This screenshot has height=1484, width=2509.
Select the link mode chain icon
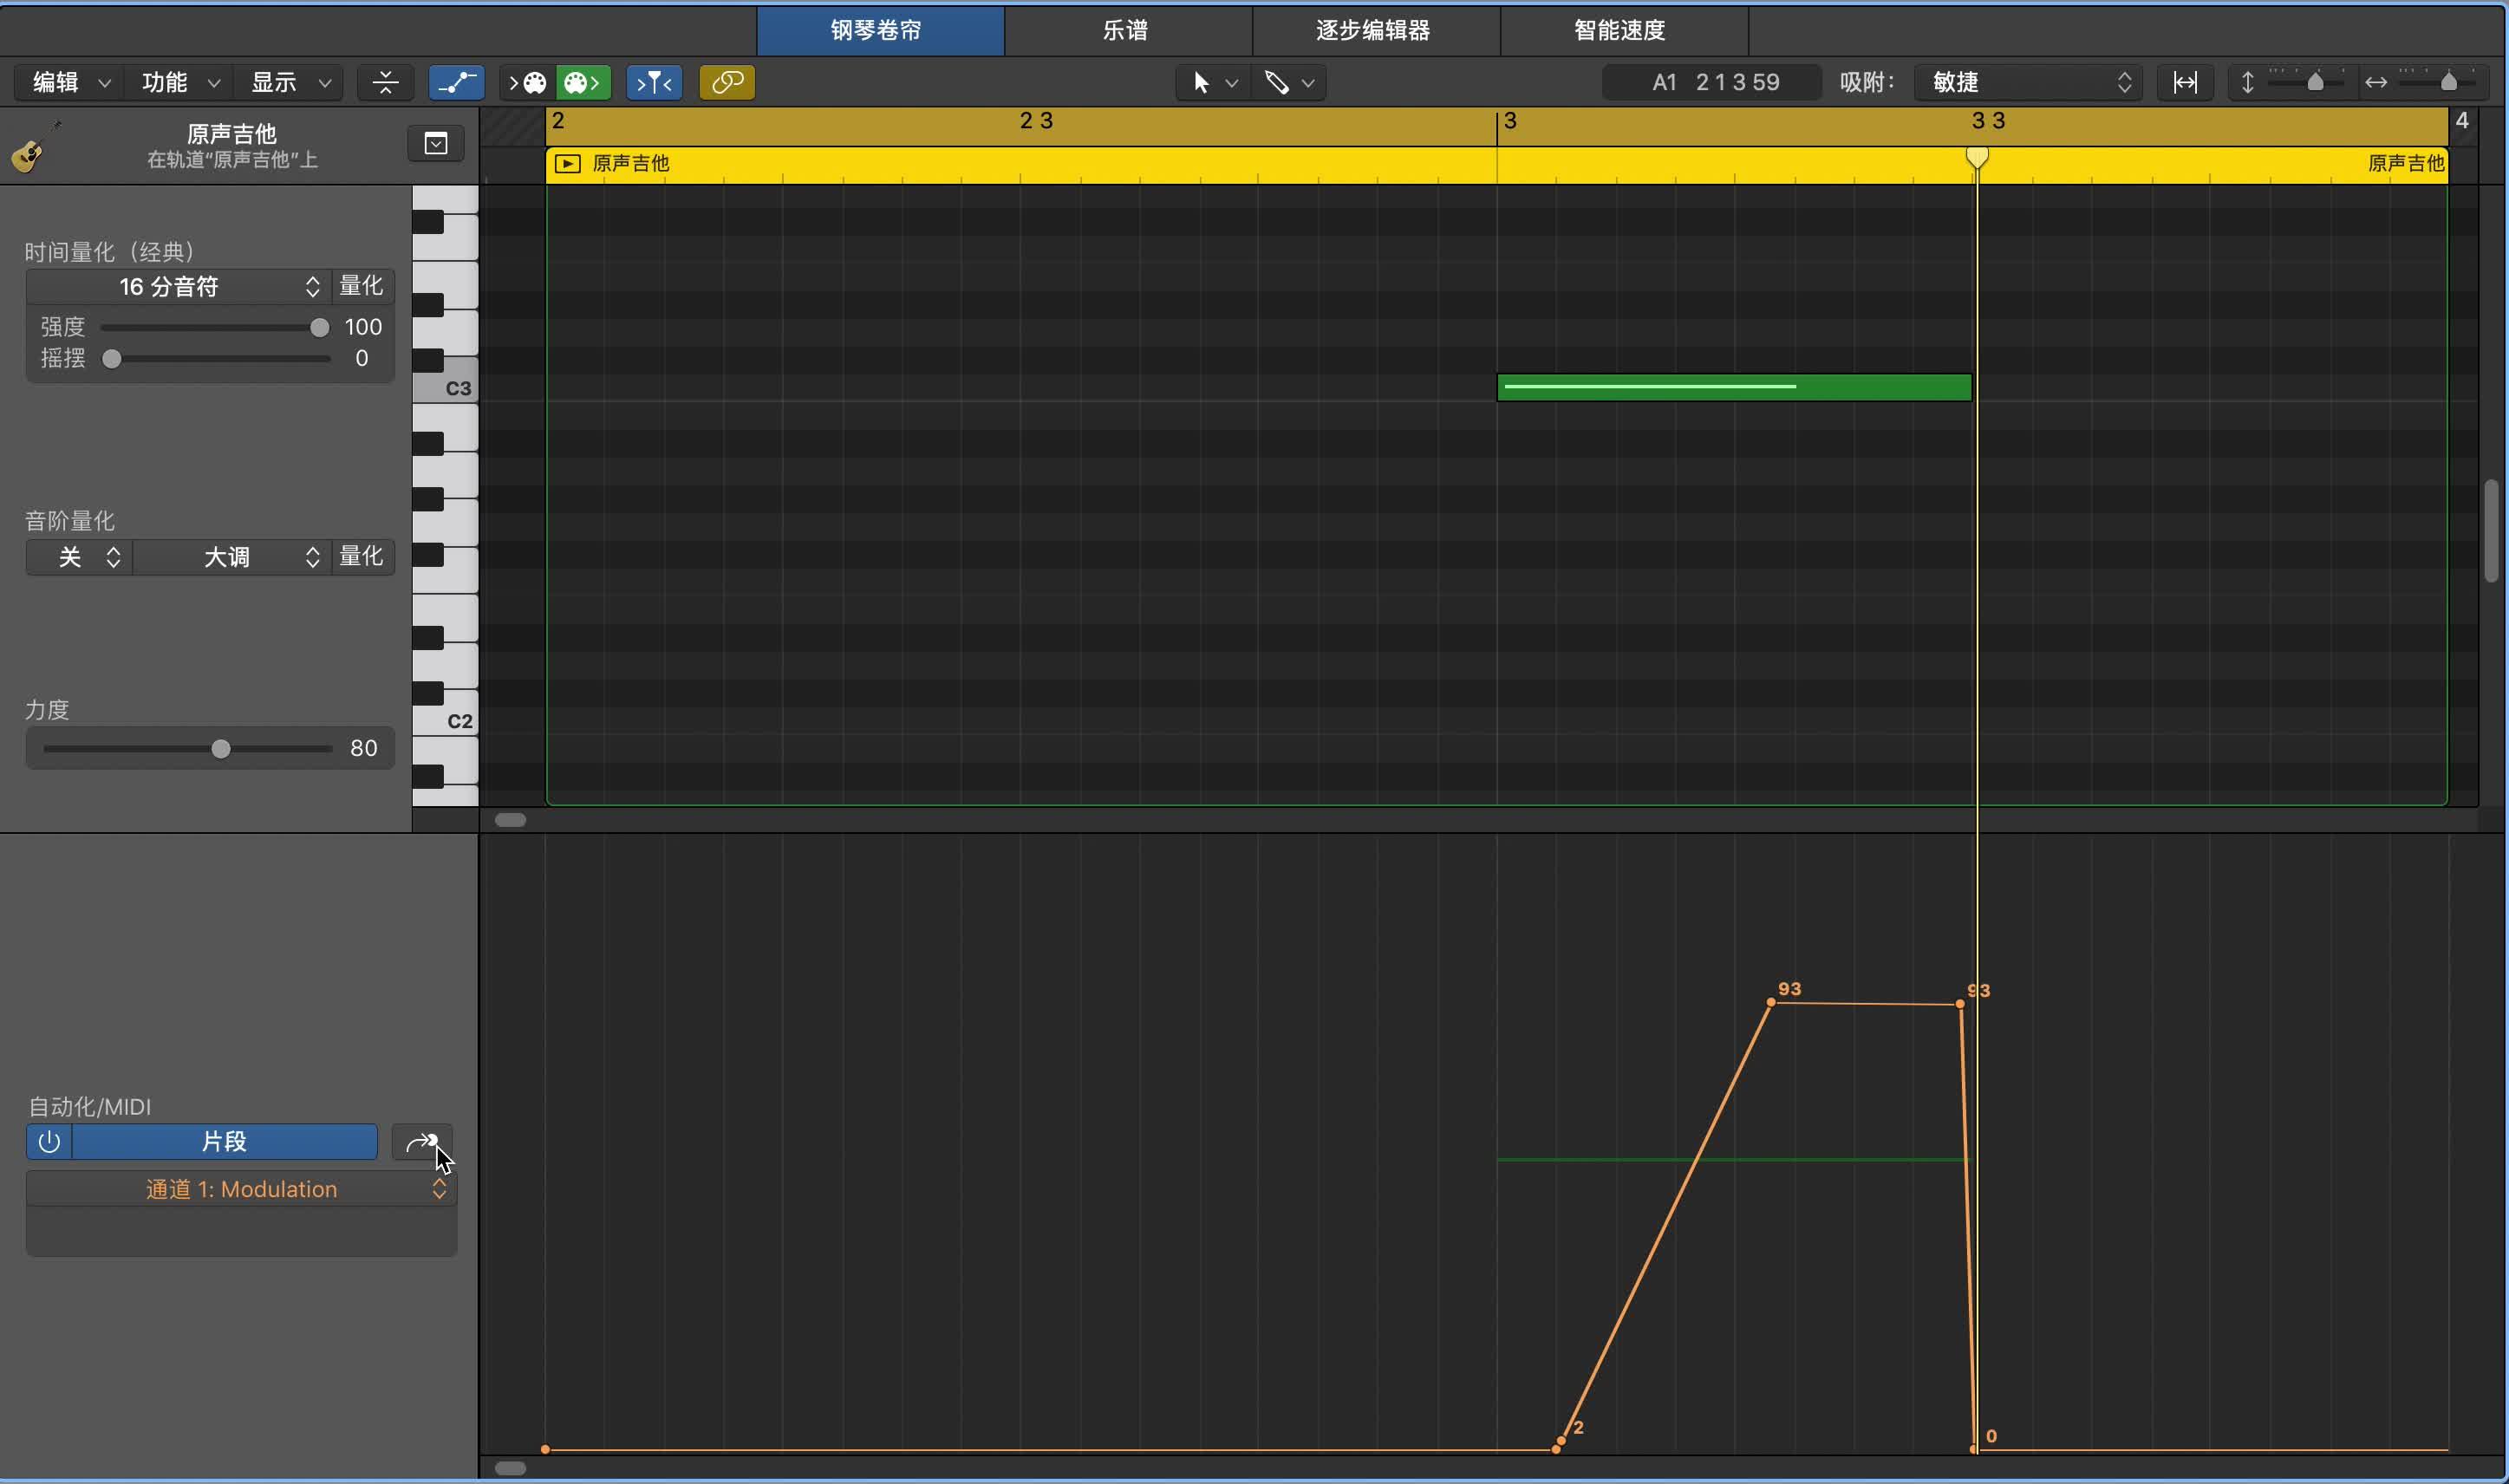pos(727,82)
